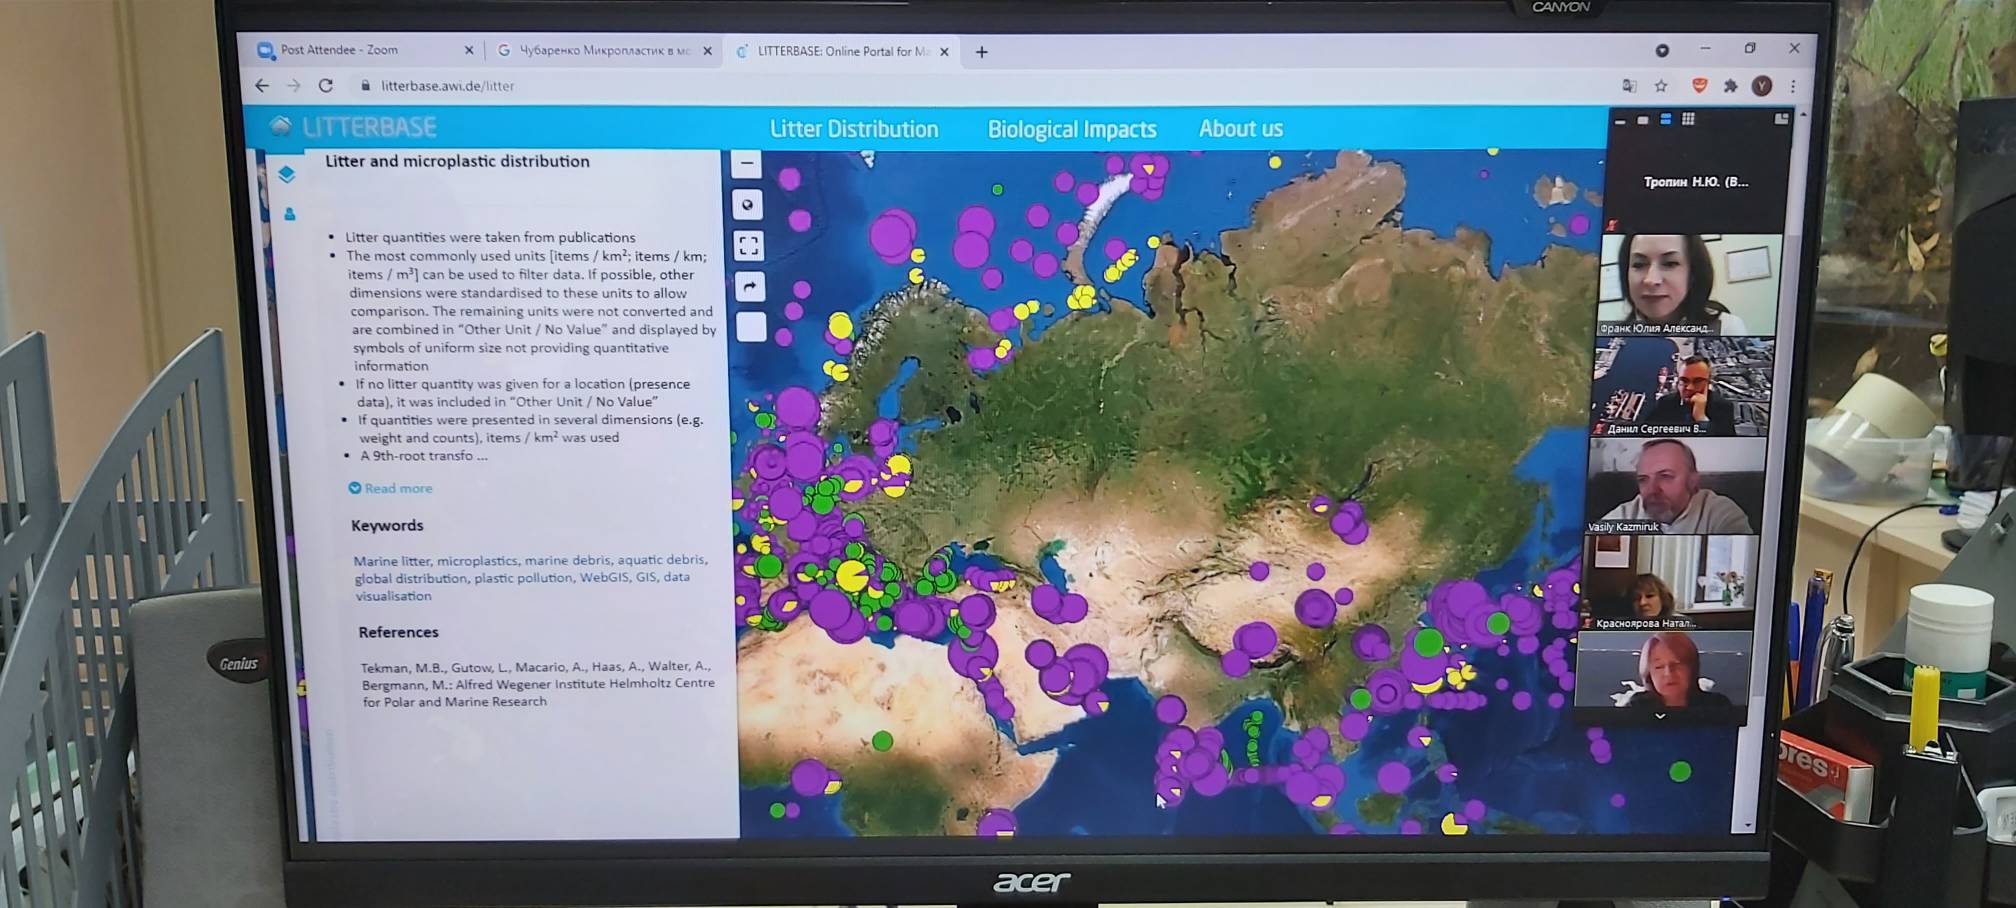Minimize Zoom video panel with dash icon
The width and height of the screenshot is (2016, 908).
[x=1620, y=120]
